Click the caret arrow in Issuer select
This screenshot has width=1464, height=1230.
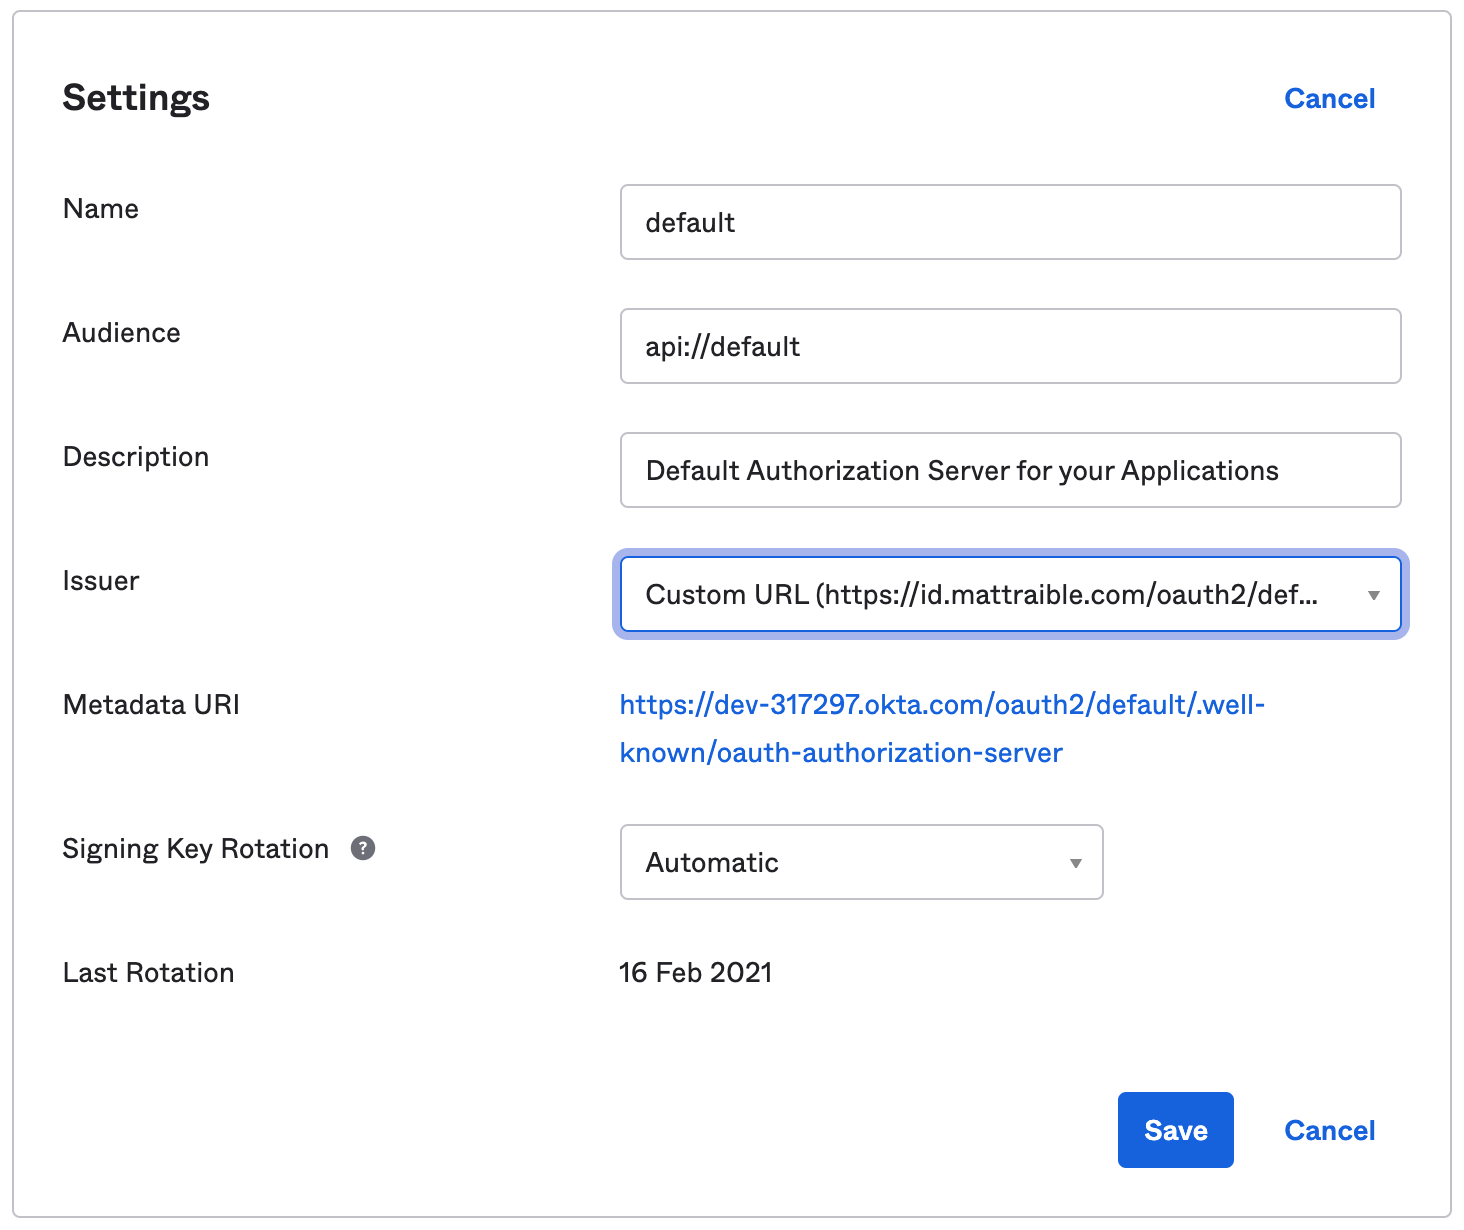click(1373, 595)
